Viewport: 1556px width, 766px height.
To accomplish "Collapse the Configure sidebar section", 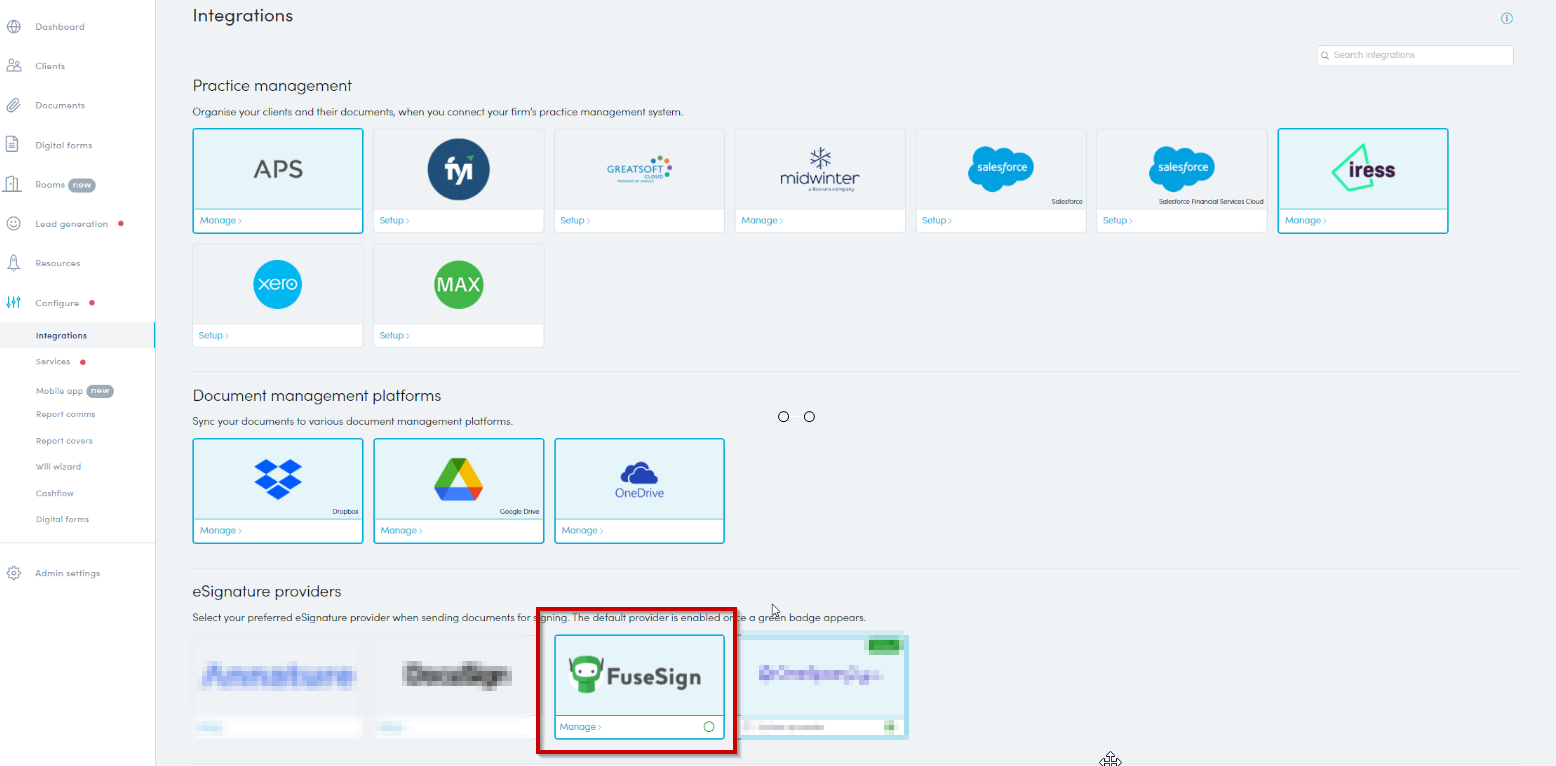I will point(57,303).
